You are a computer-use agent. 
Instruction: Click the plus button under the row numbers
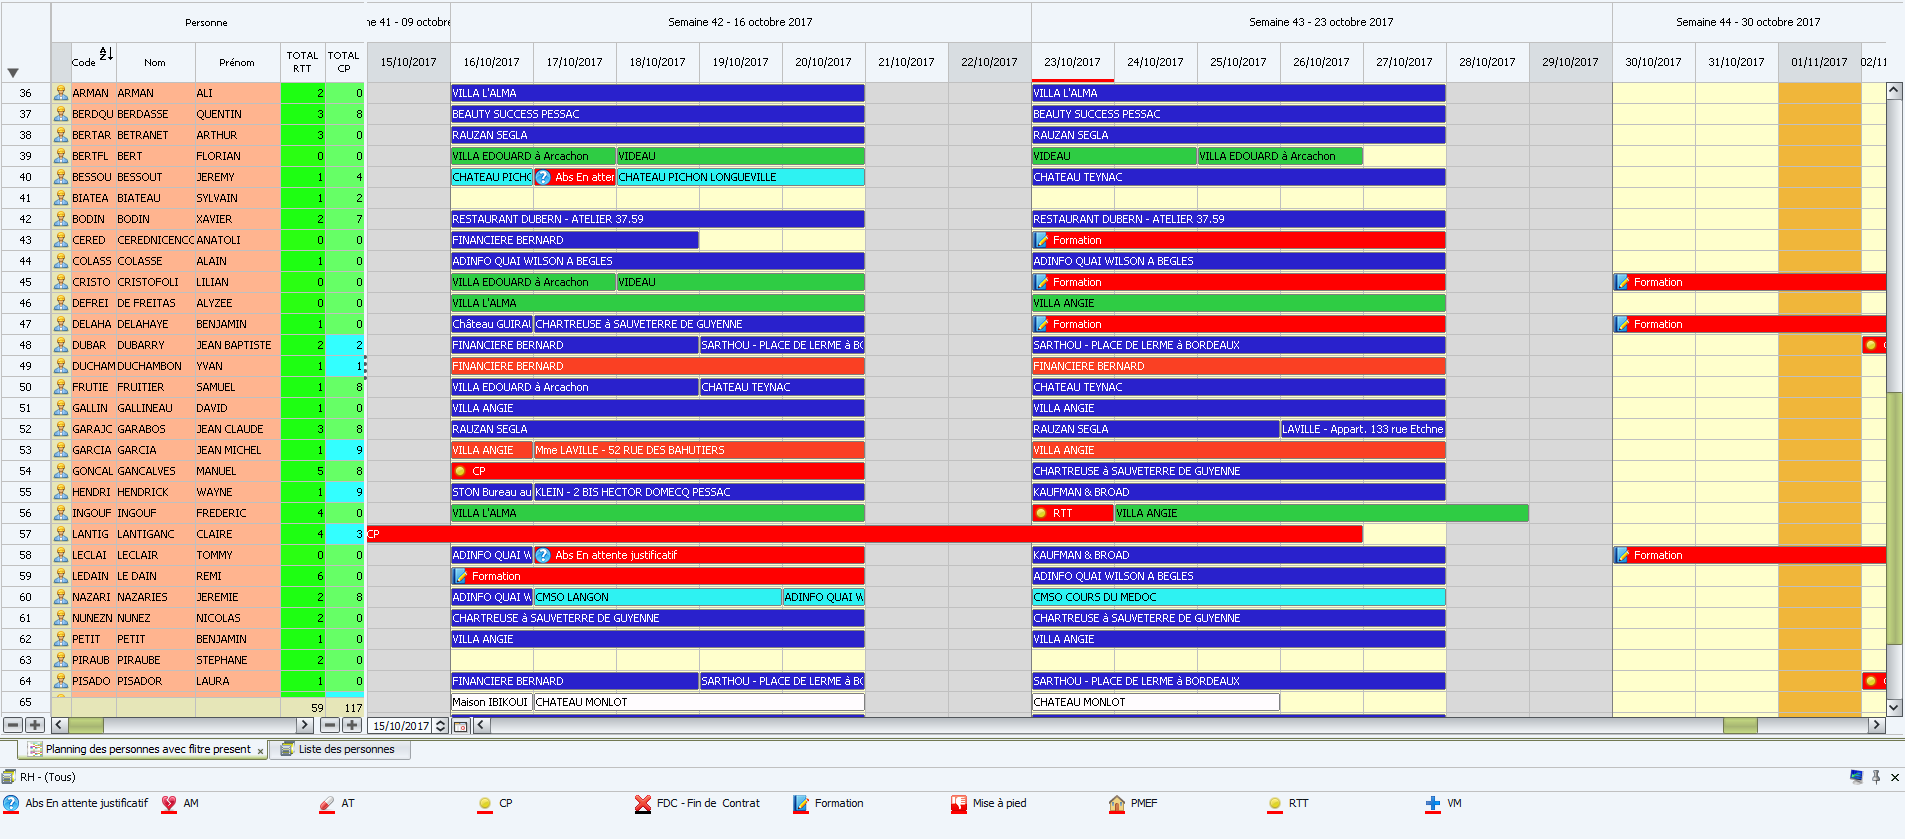[x=35, y=725]
